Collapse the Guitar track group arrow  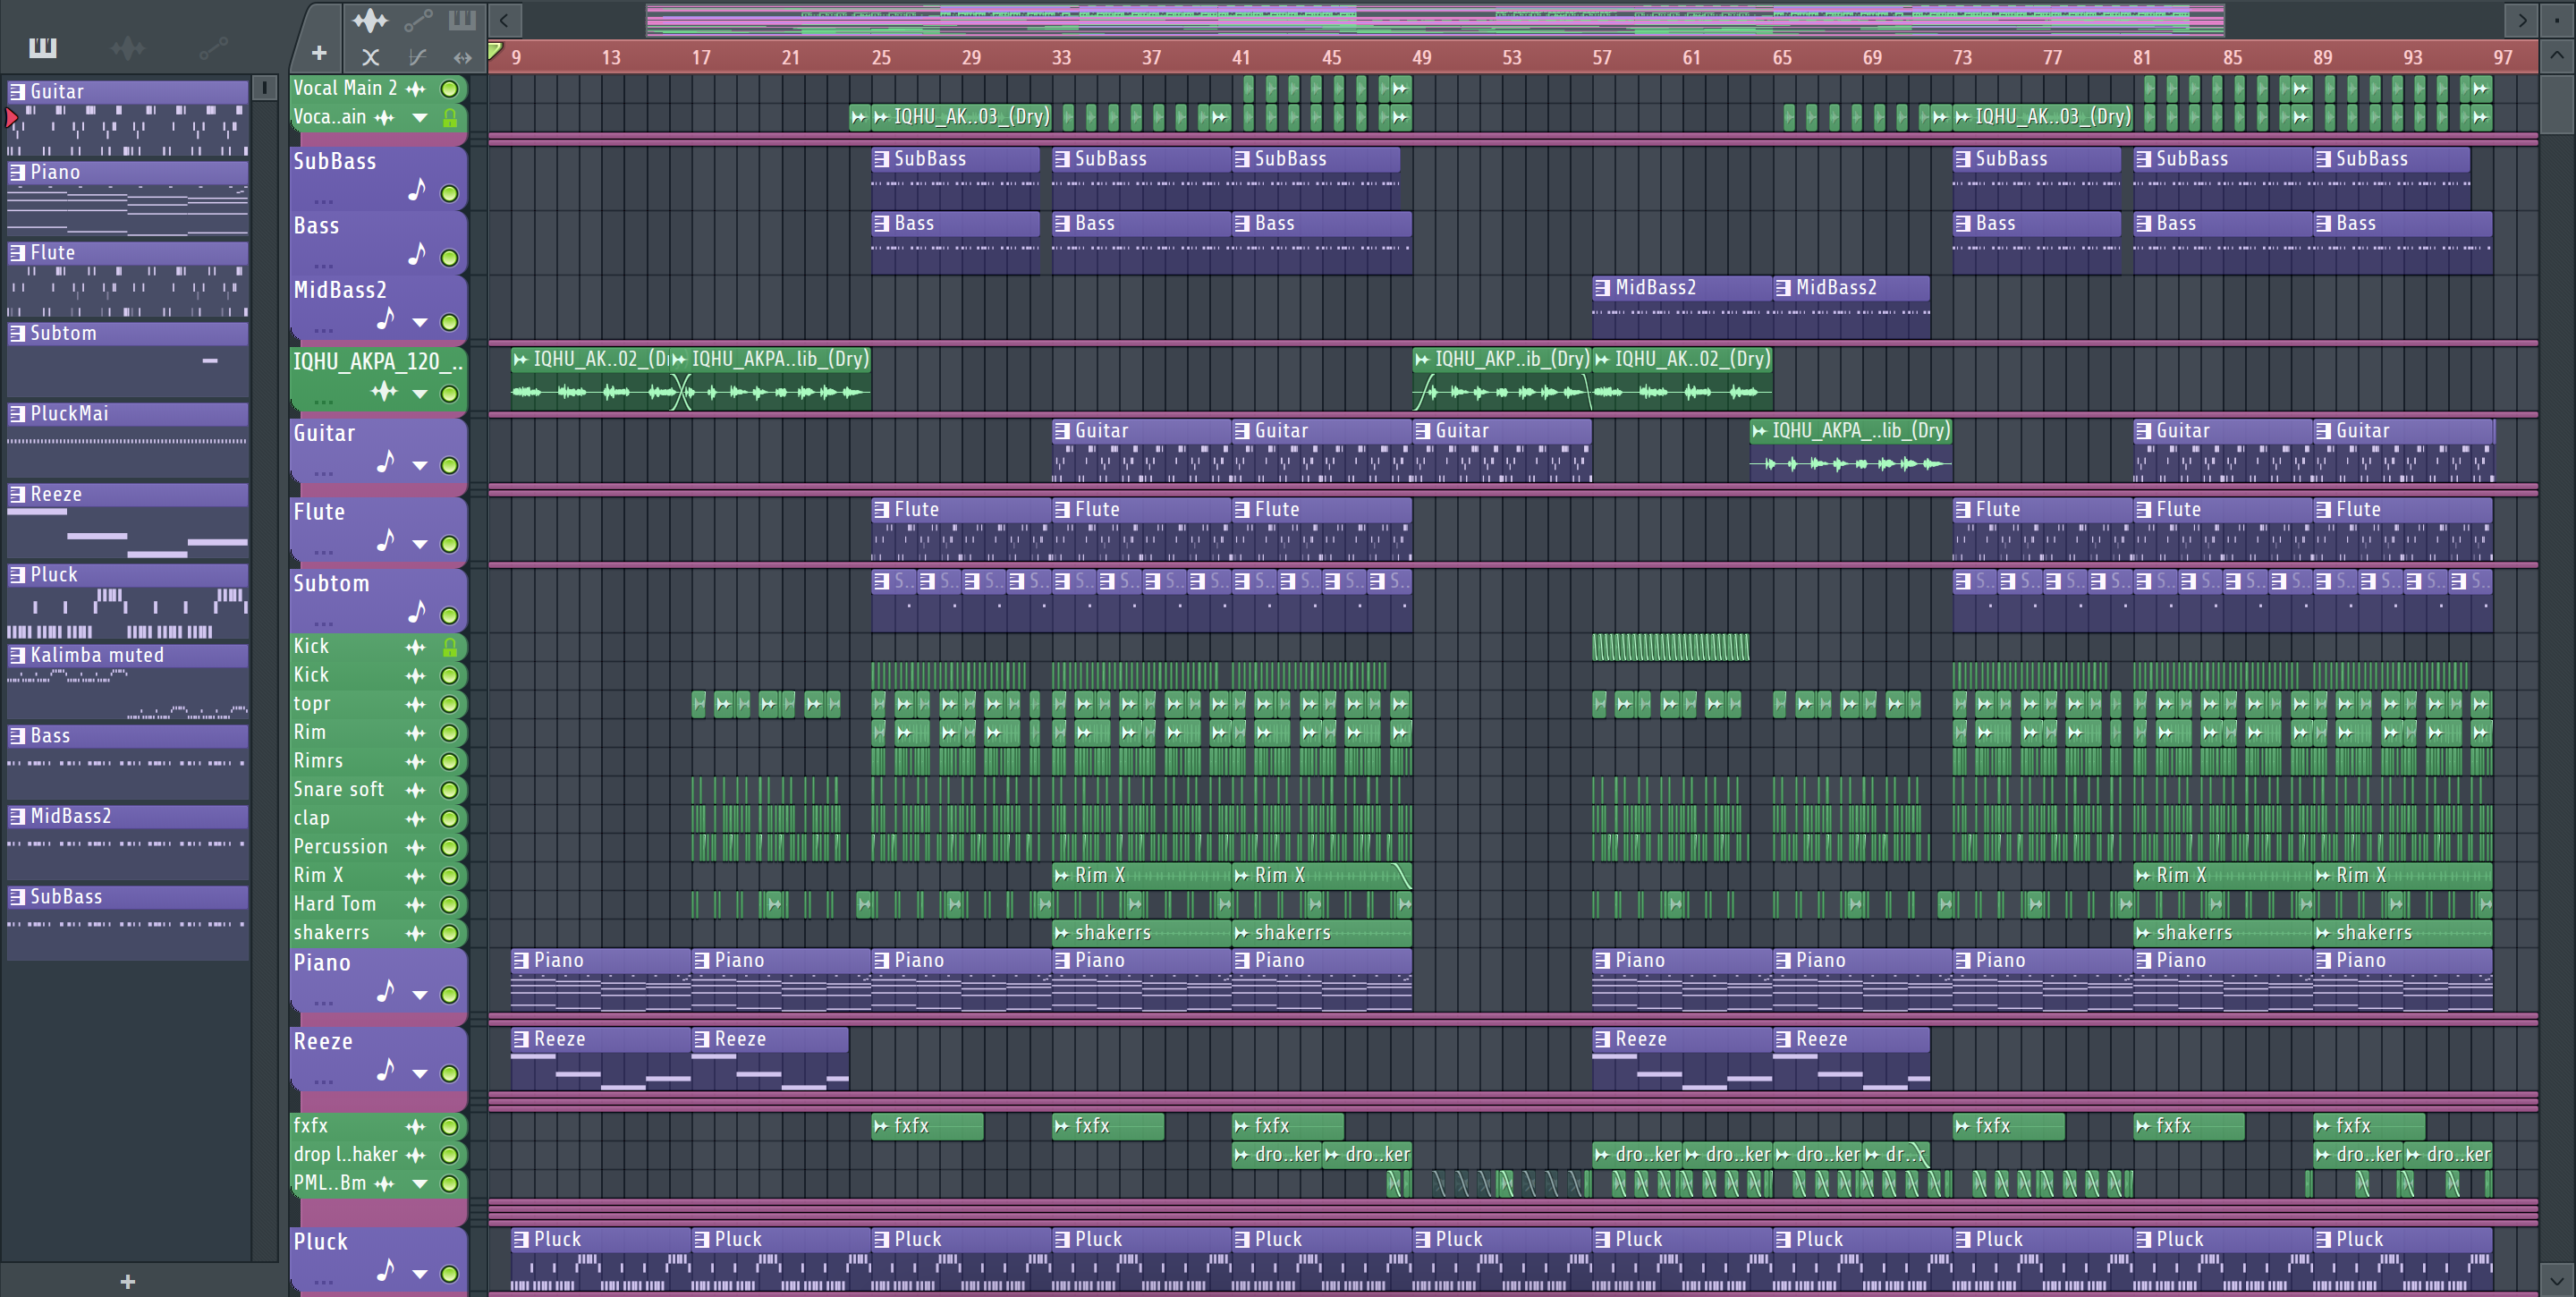point(420,466)
